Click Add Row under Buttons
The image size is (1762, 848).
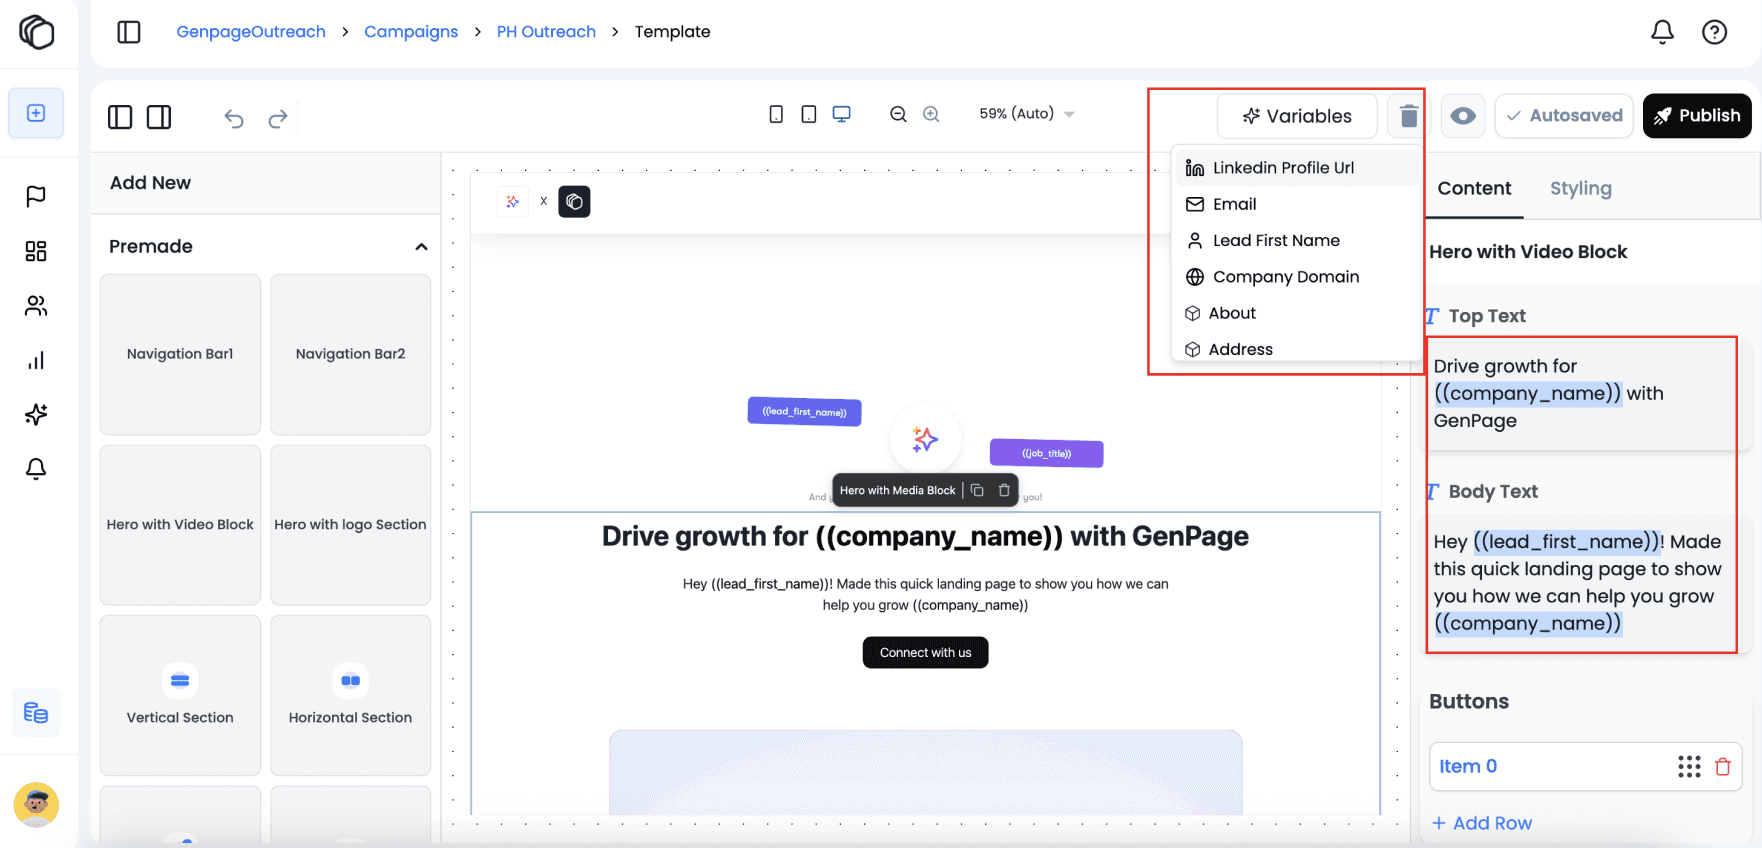pos(1482,823)
